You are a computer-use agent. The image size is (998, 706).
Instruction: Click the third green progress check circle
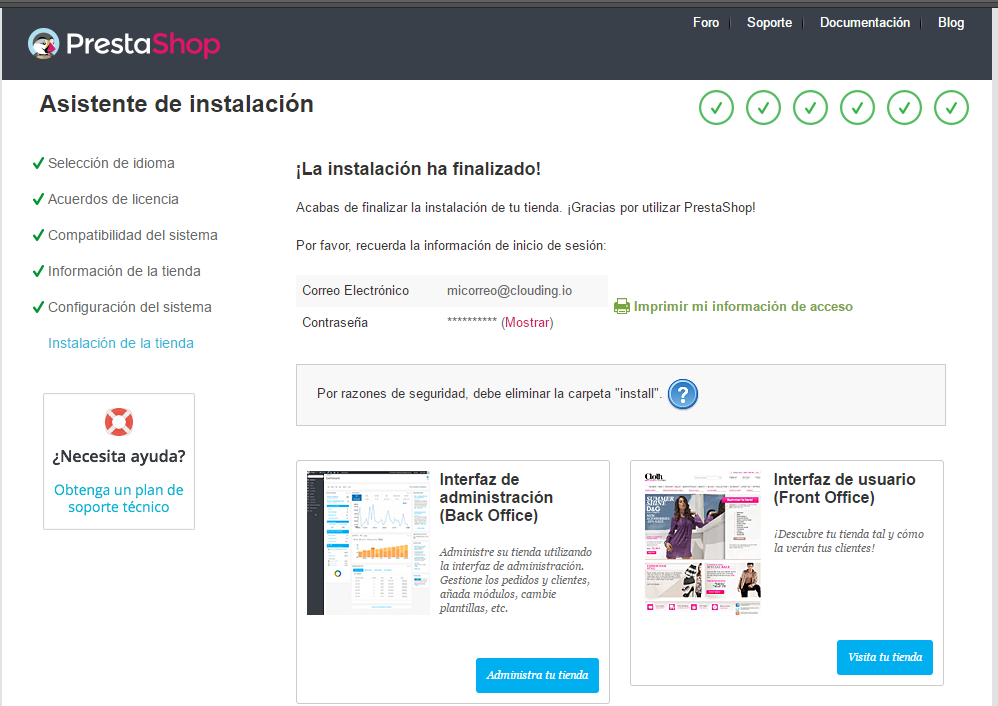810,108
